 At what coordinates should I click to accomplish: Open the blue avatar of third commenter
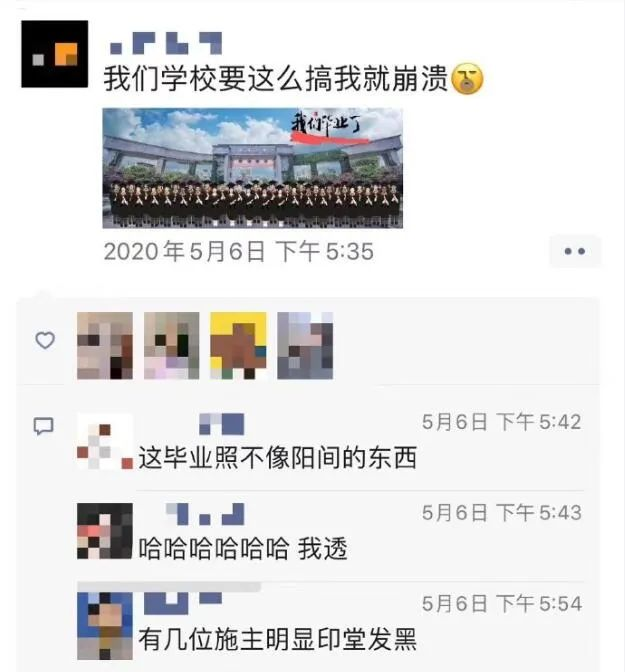tap(105, 626)
